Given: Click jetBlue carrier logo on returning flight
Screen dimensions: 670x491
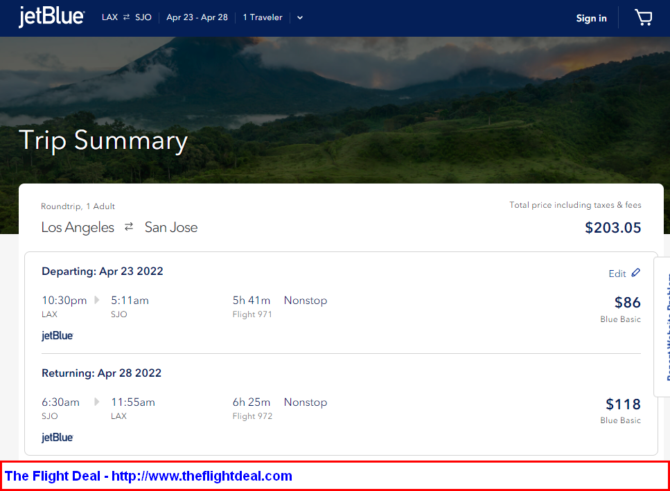Looking at the screenshot, I should (x=57, y=438).
